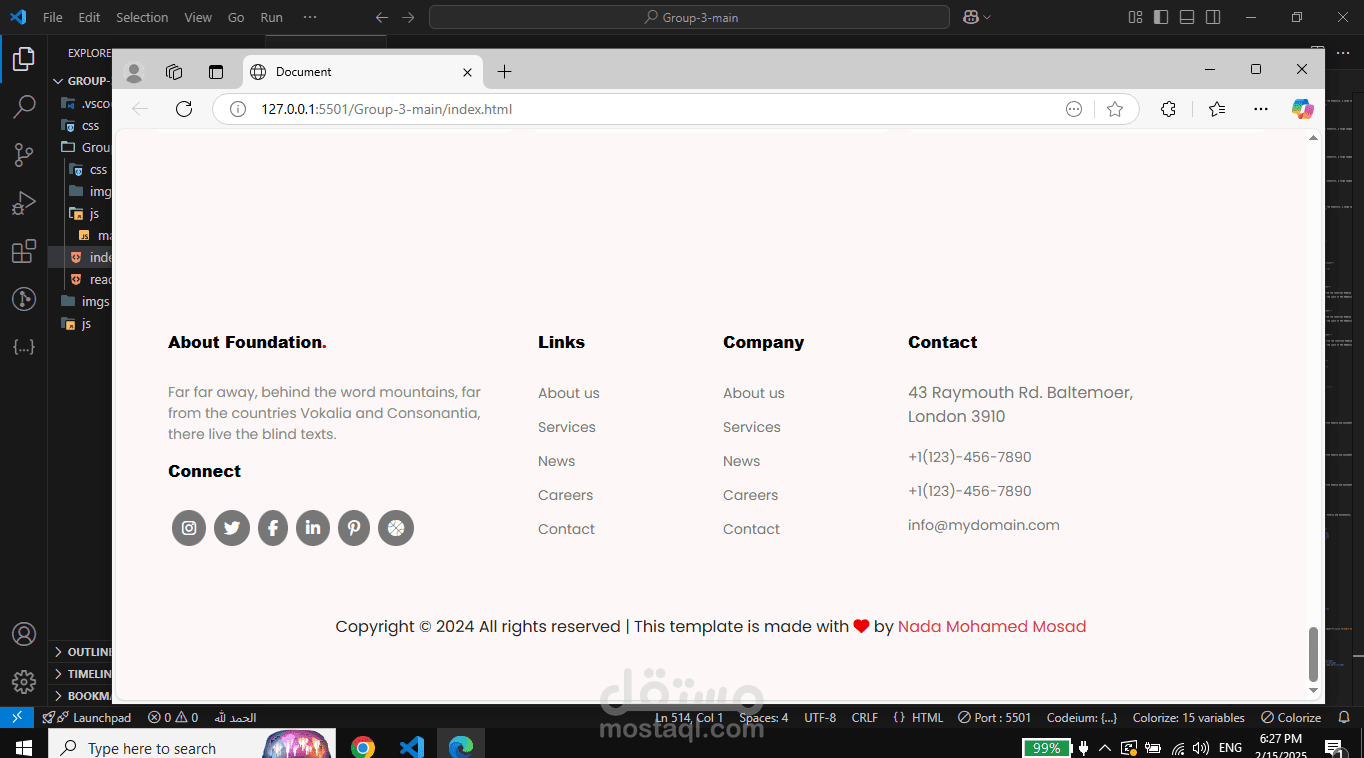
Task: Click the Twitter icon in the footer
Action: [x=232, y=528]
